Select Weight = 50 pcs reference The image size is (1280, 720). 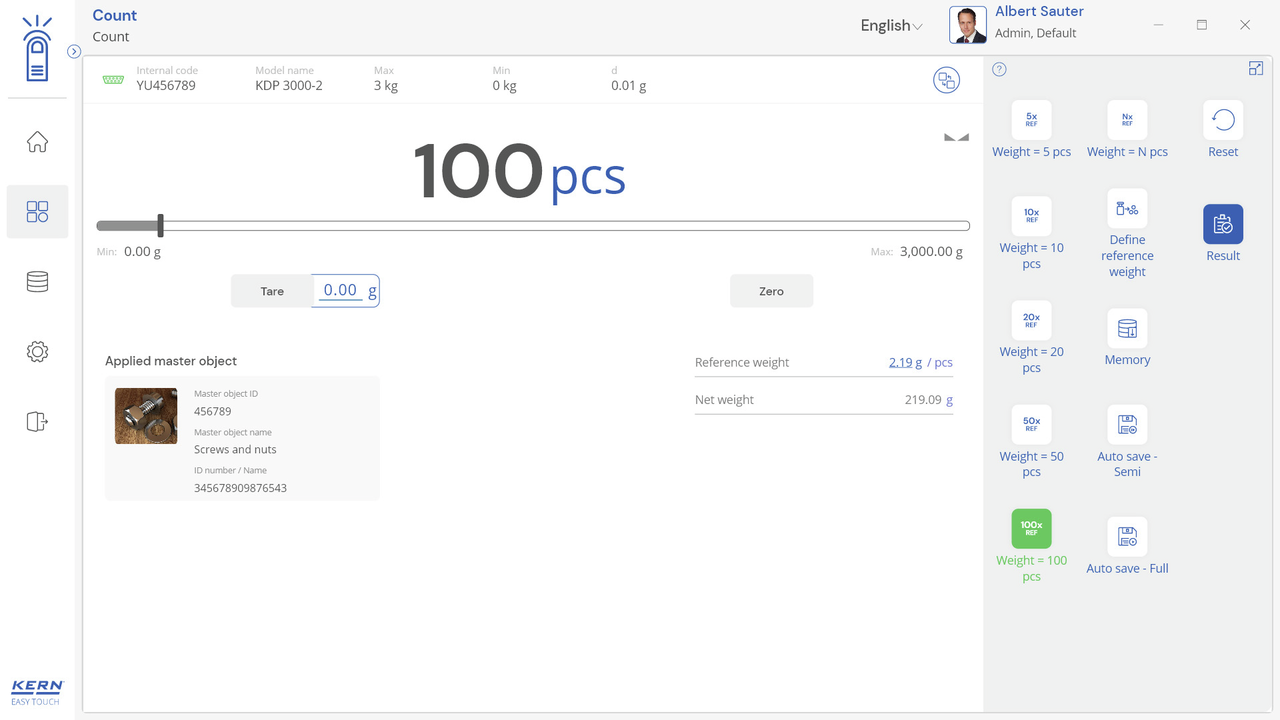(1031, 425)
